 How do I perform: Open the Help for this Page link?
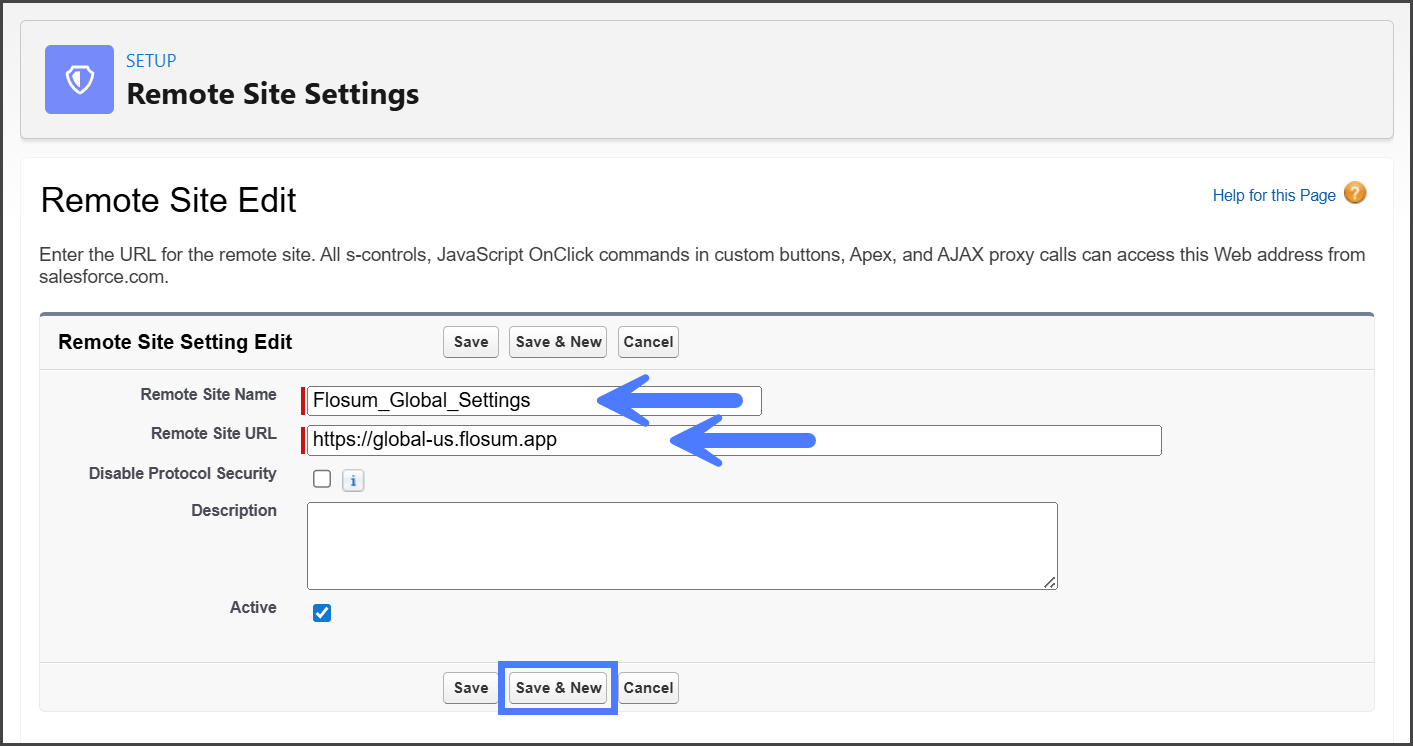(1273, 195)
